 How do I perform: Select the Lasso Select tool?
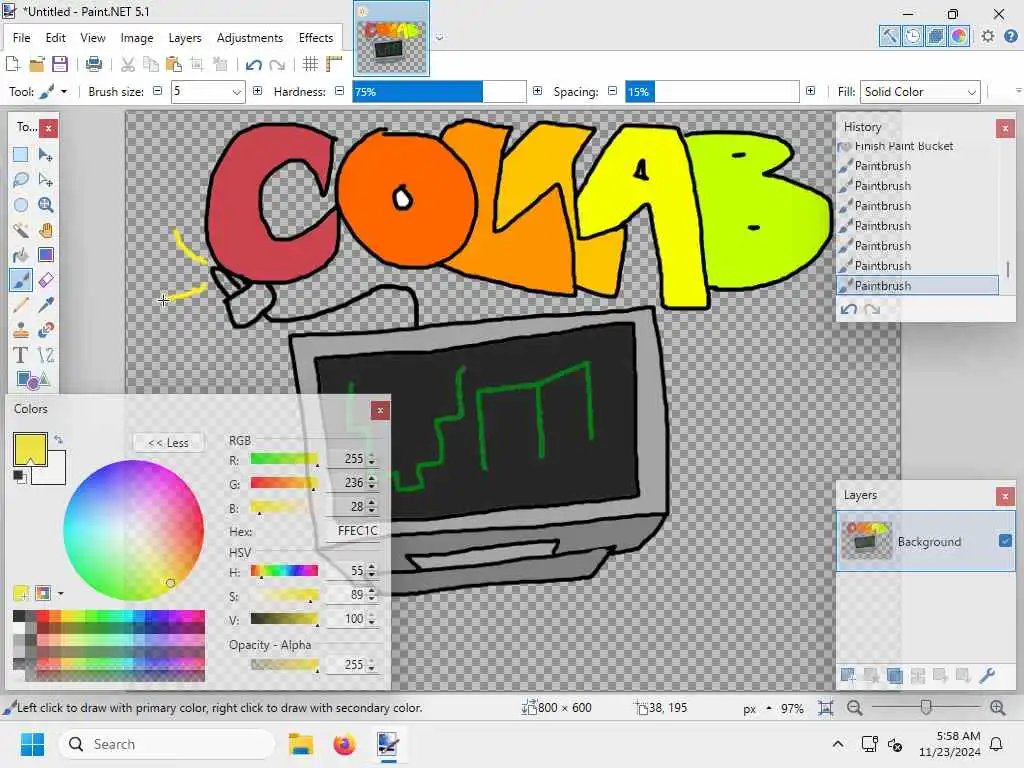coord(20,180)
